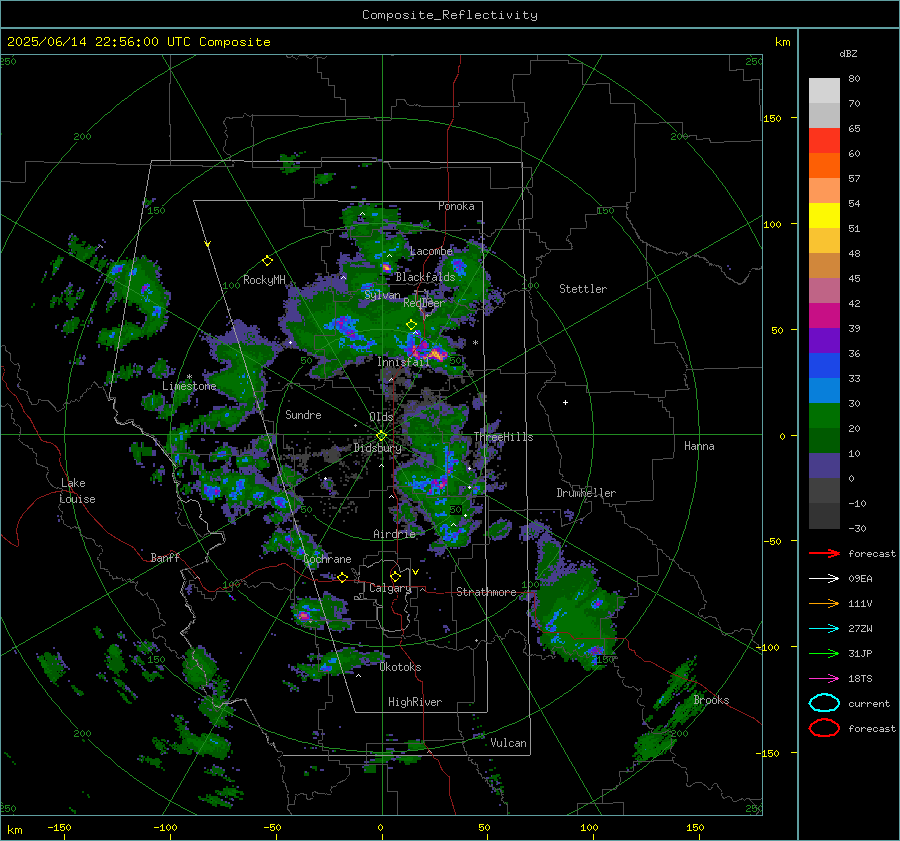
Task: Click the 150 tick on right km axis
Action: pyautogui.click(x=772, y=118)
